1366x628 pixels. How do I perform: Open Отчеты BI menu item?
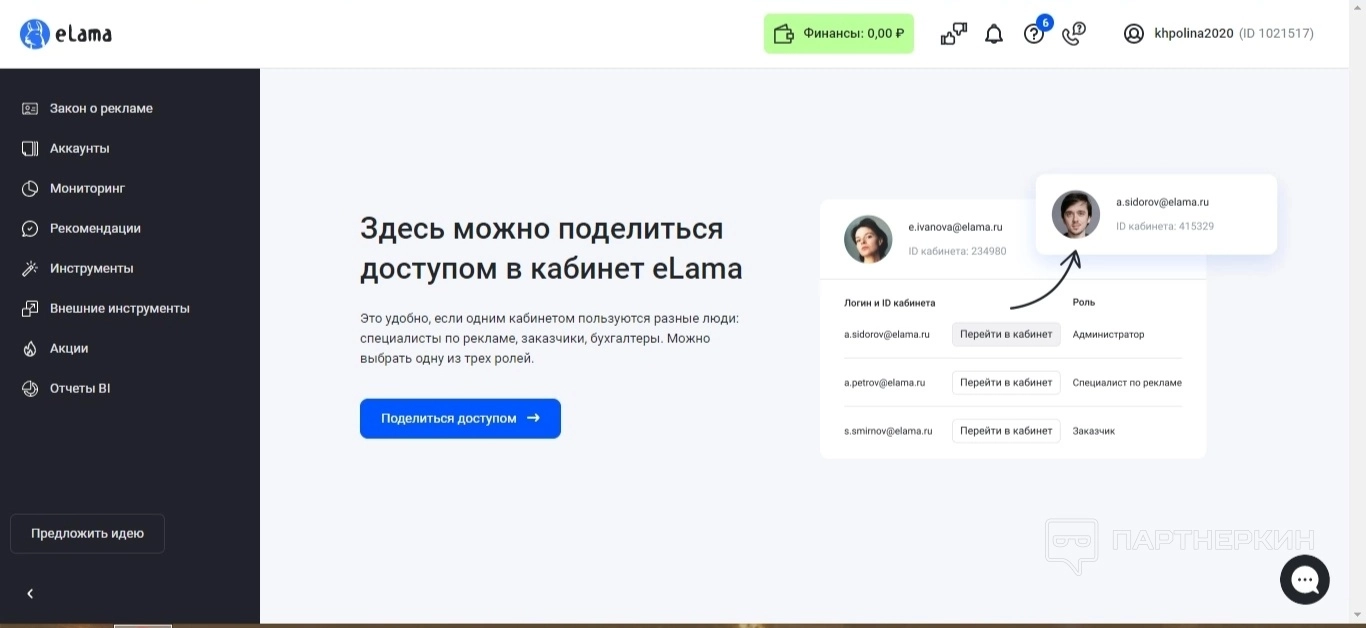click(x=80, y=388)
